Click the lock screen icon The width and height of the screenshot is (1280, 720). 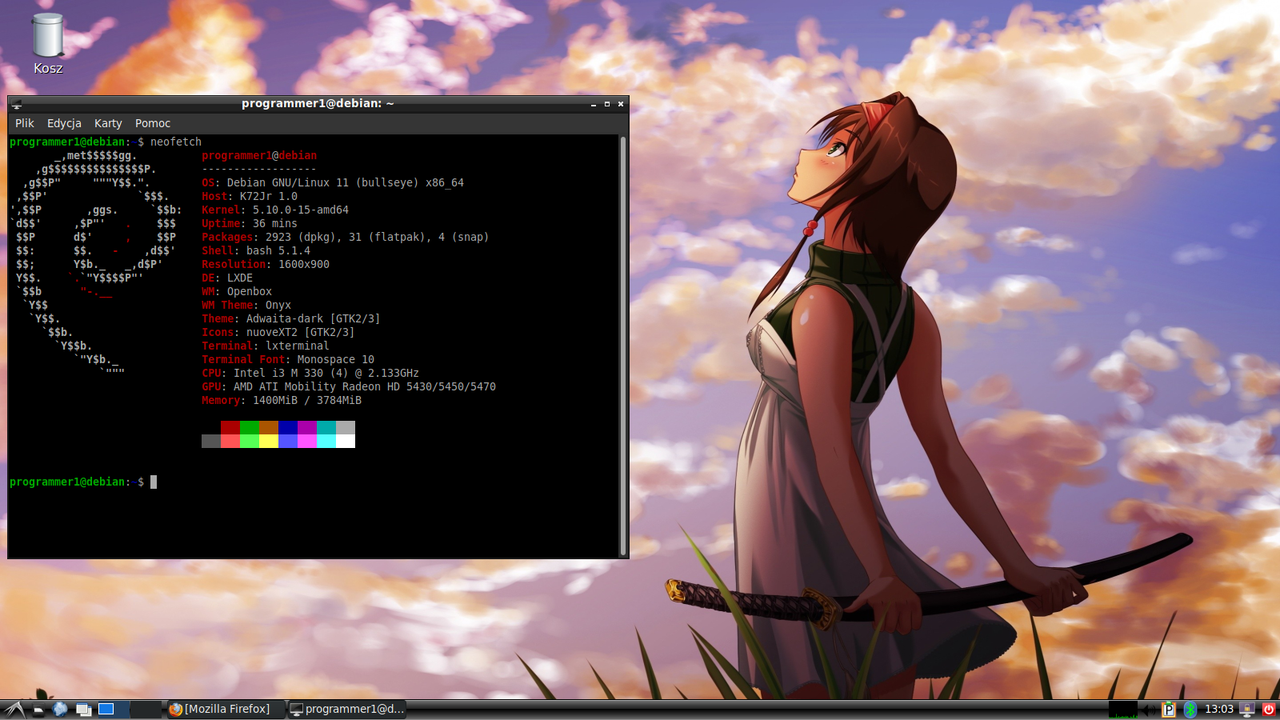tap(1247, 710)
